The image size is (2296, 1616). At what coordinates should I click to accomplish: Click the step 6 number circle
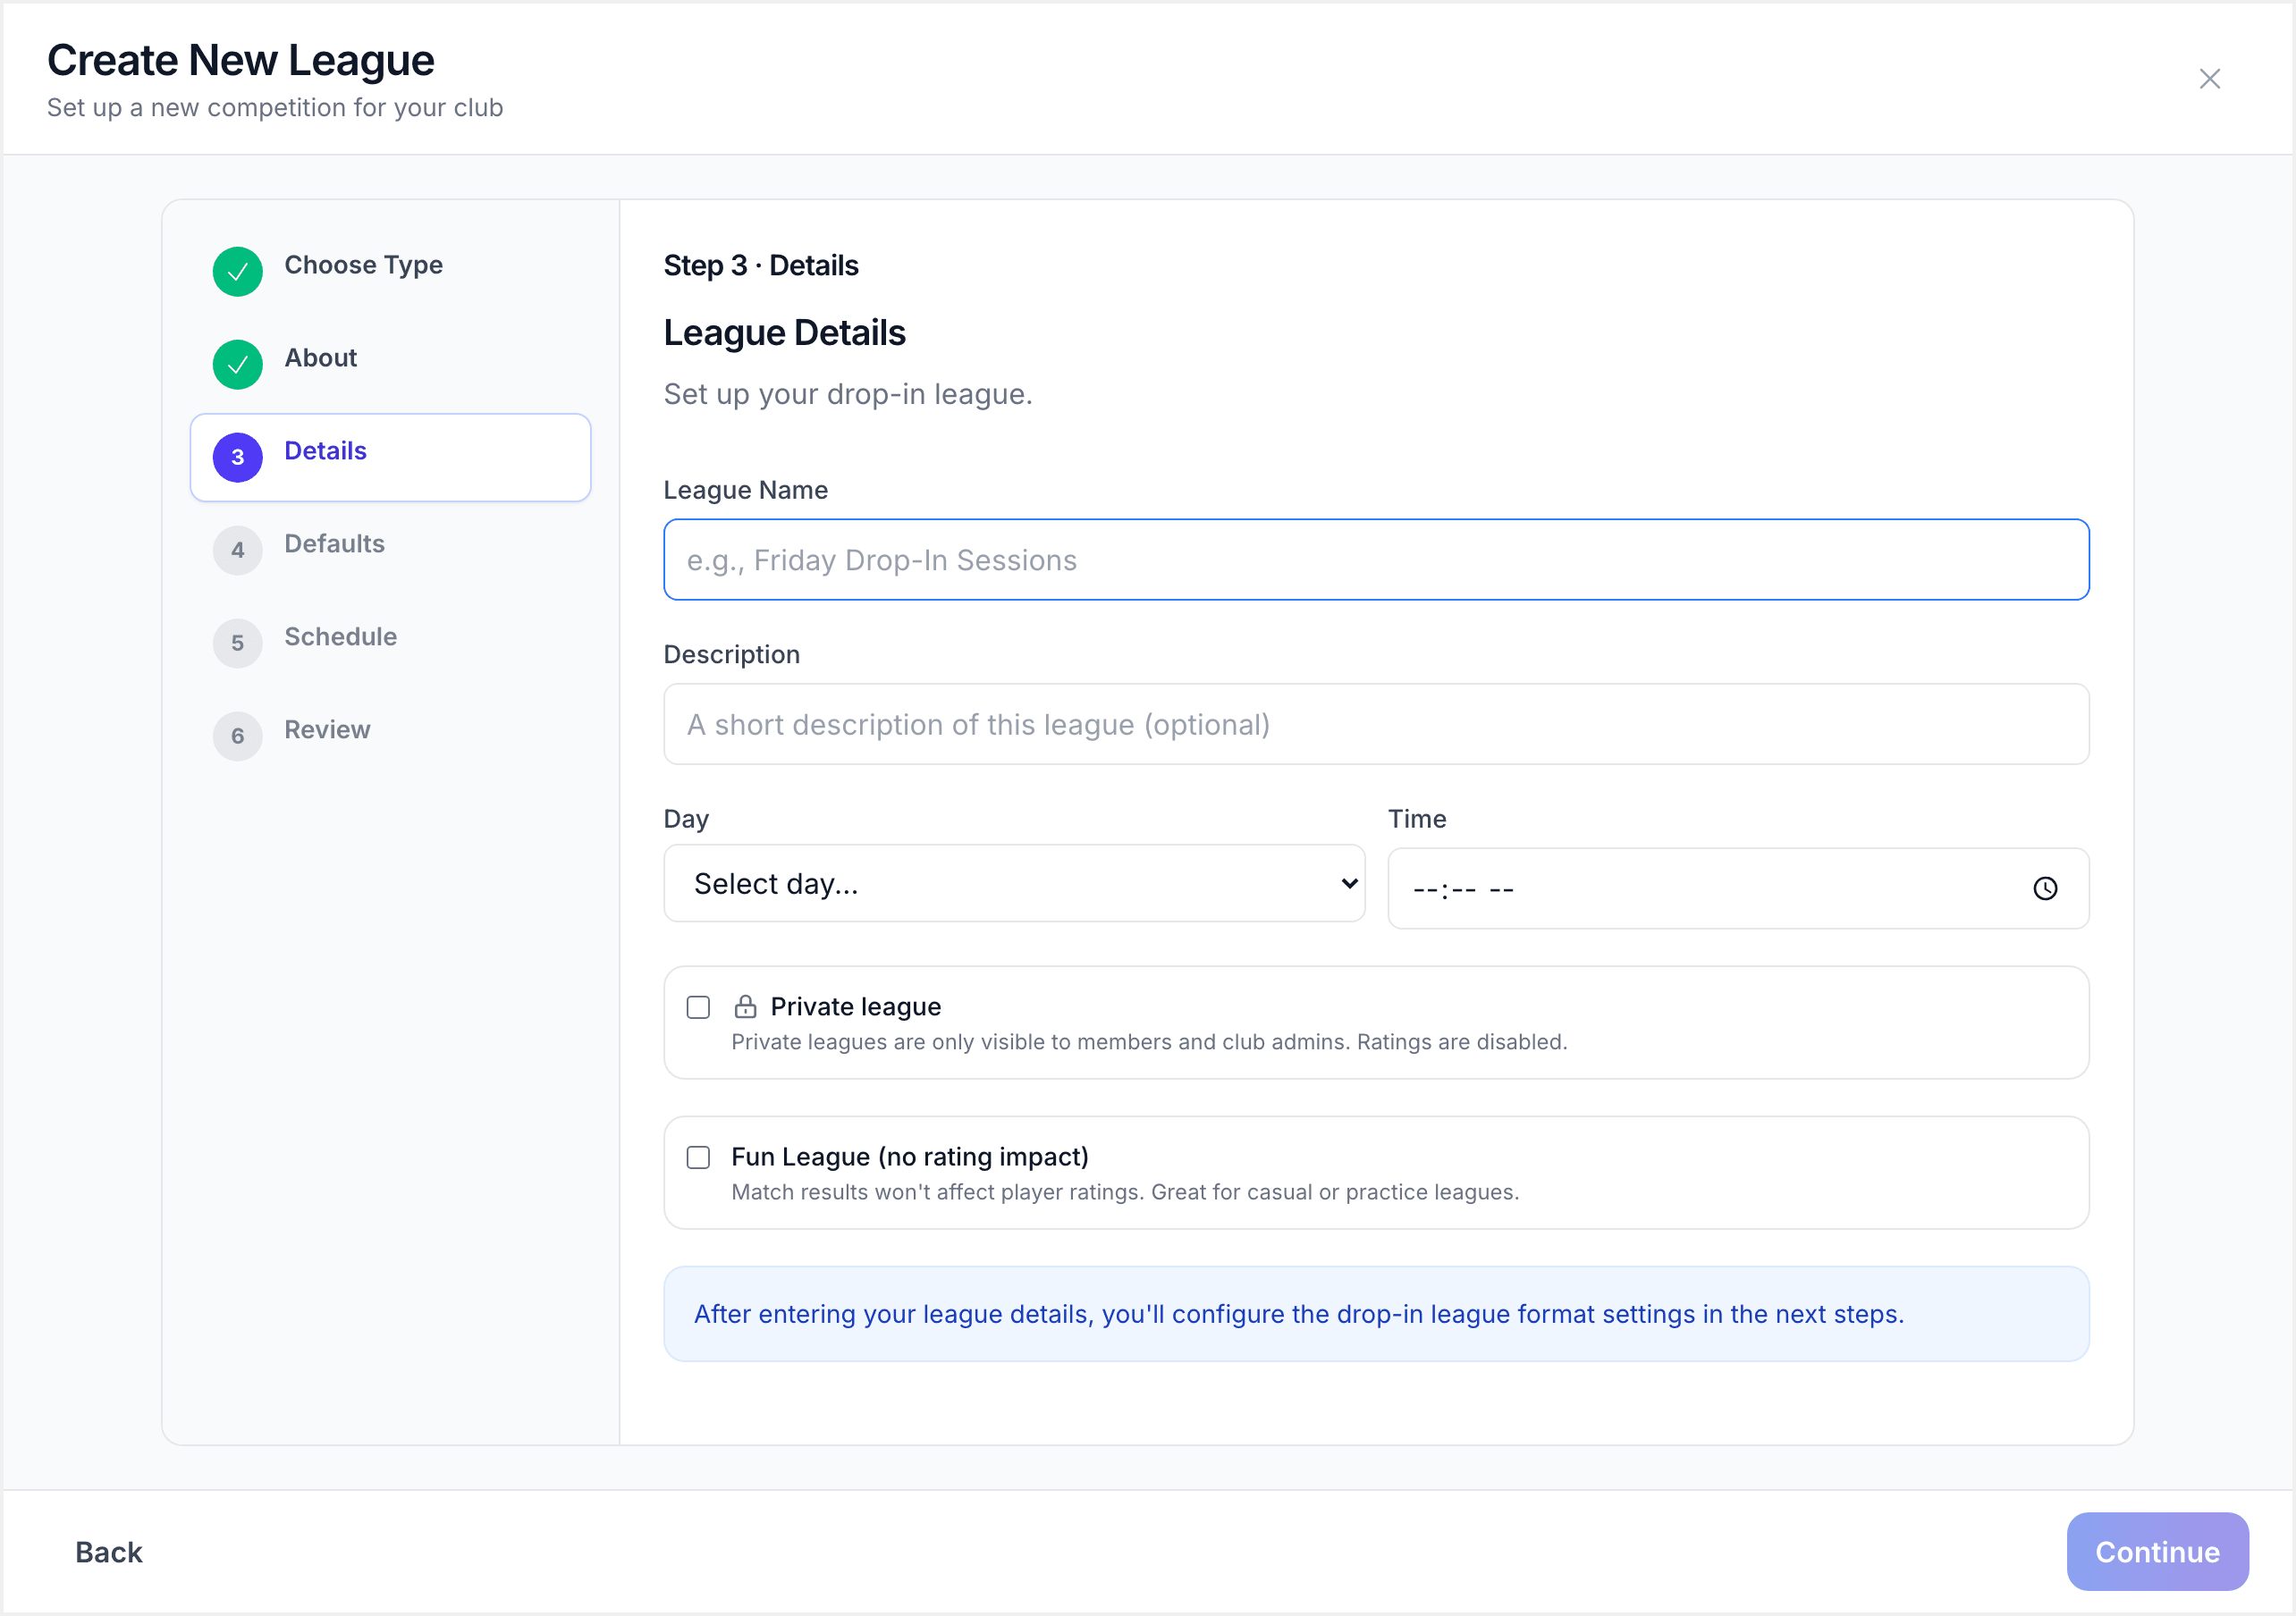pyautogui.click(x=238, y=736)
